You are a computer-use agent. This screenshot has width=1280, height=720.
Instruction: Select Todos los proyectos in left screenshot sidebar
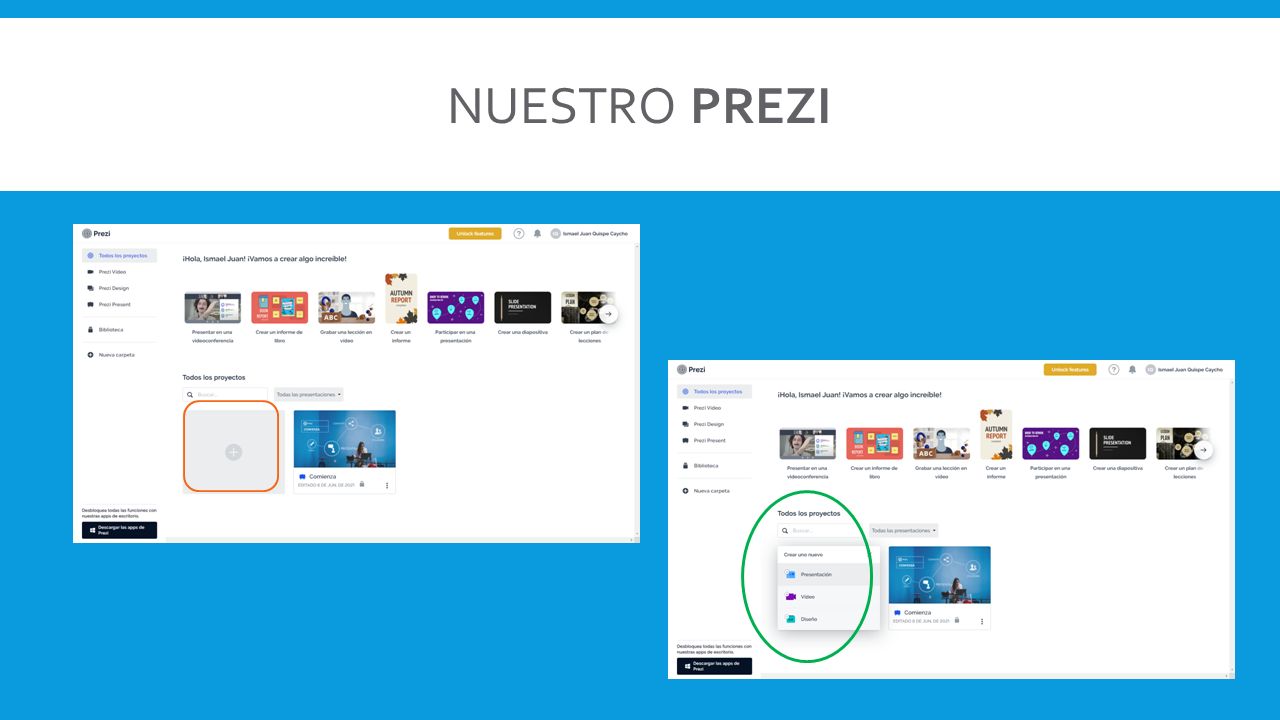[119, 255]
